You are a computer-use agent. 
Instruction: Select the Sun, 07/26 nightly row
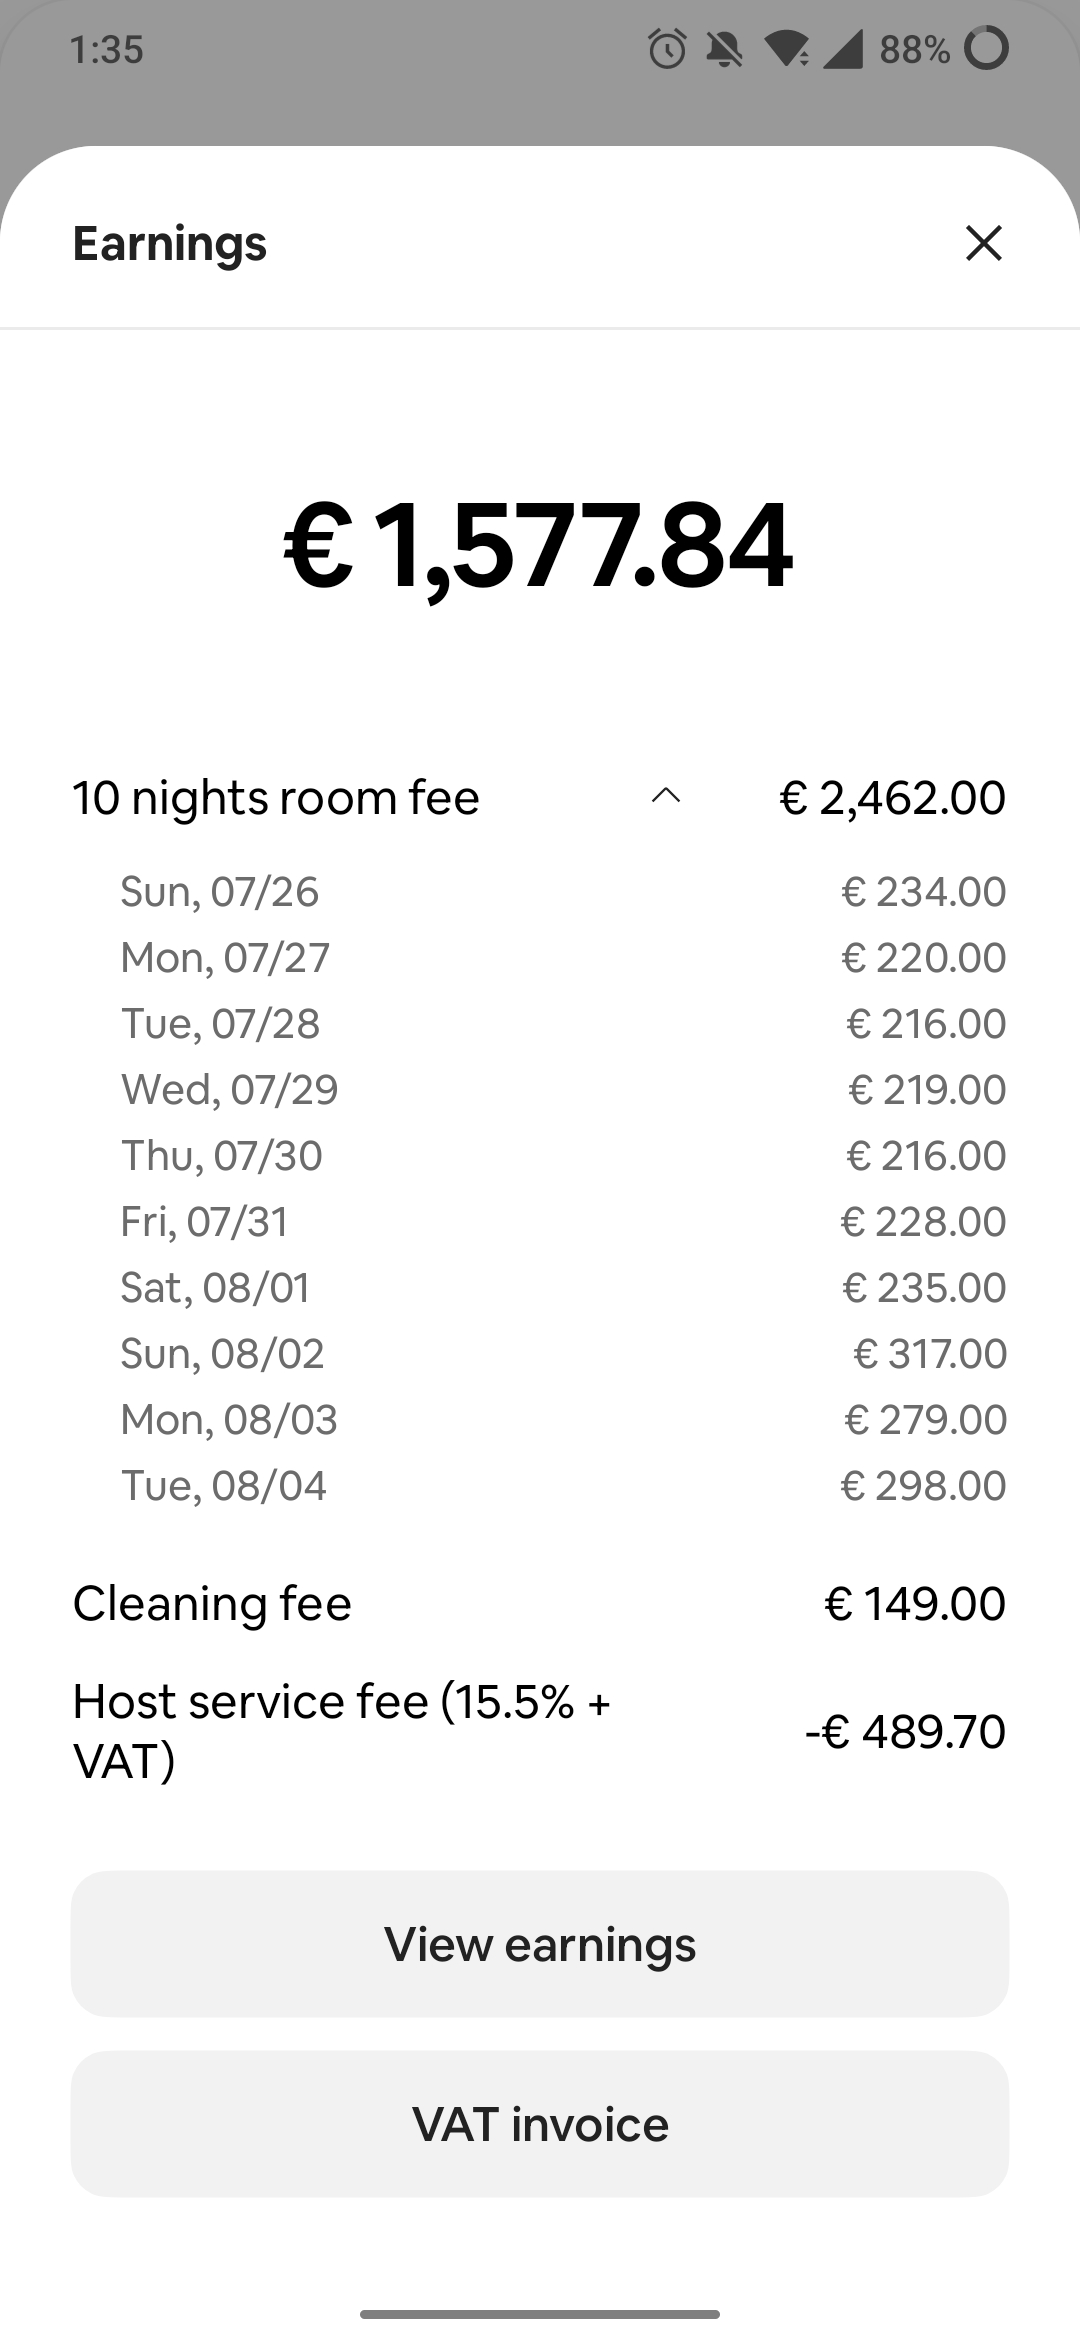coord(563,891)
